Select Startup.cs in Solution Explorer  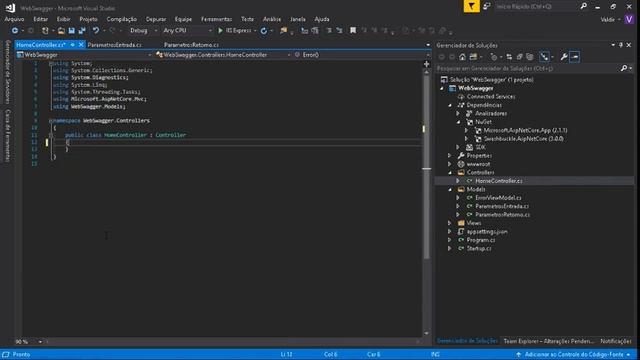(479, 249)
